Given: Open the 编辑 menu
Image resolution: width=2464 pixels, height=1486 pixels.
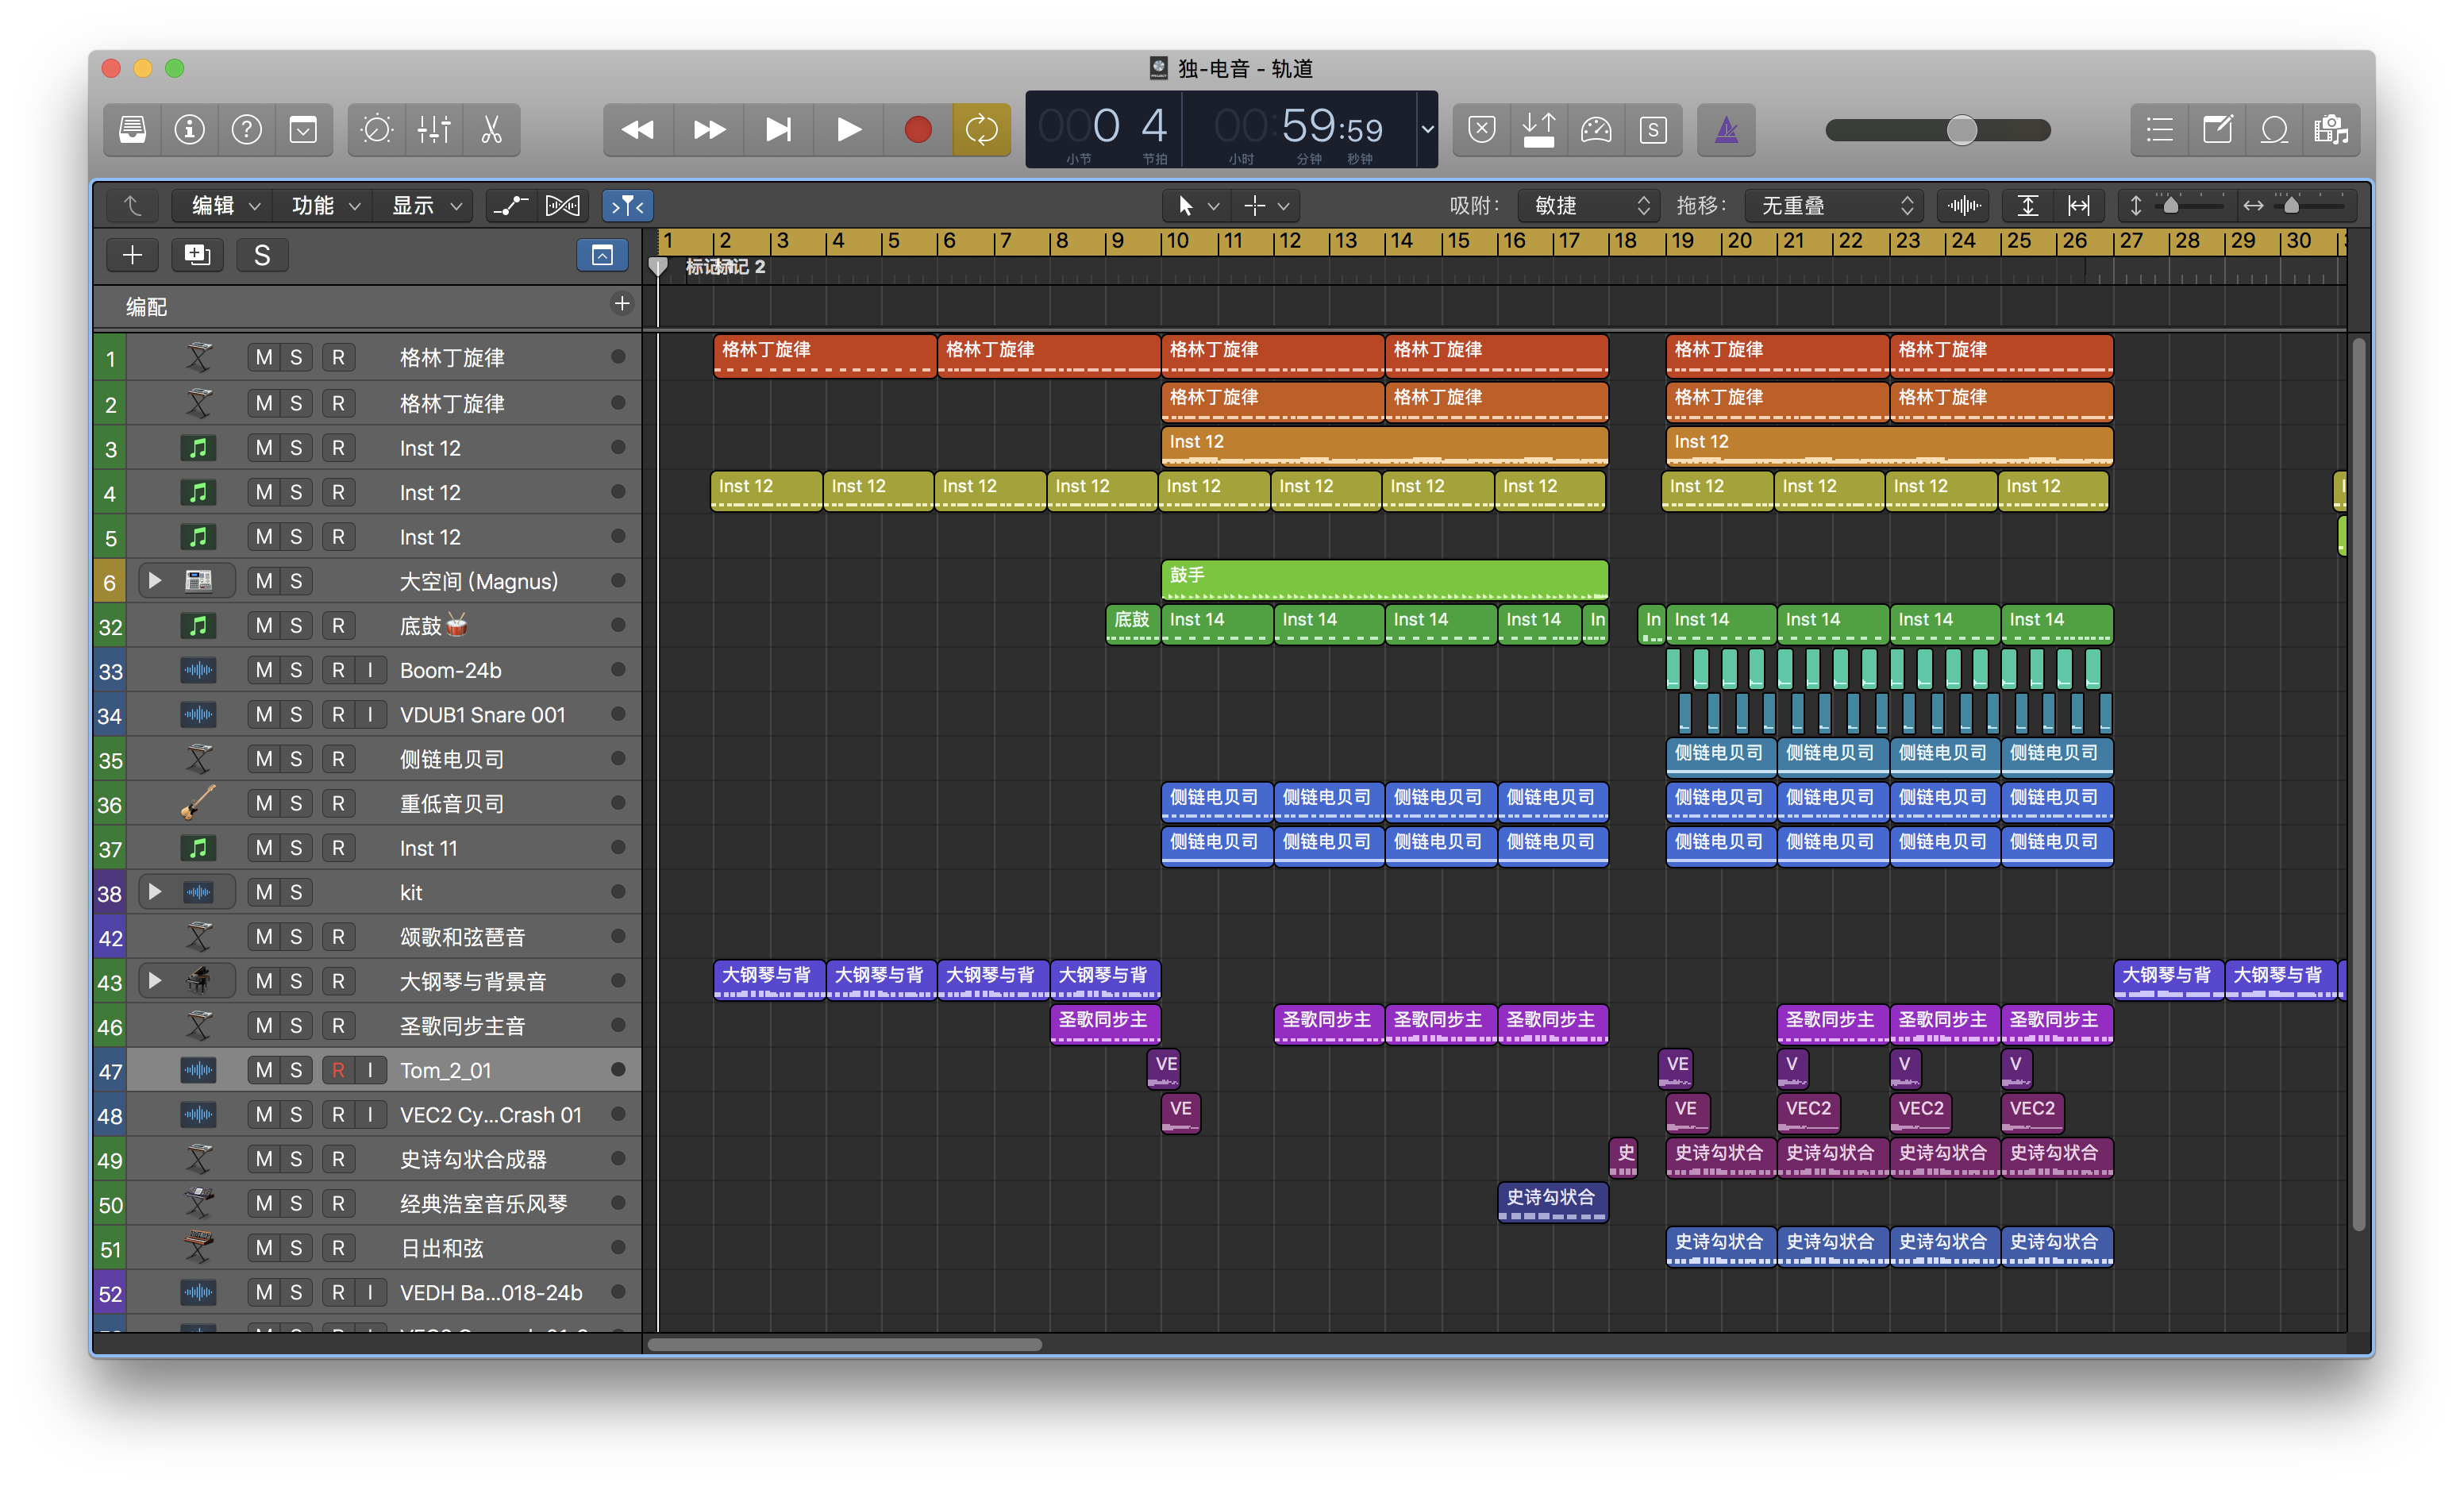Looking at the screenshot, I should tap(224, 206).
